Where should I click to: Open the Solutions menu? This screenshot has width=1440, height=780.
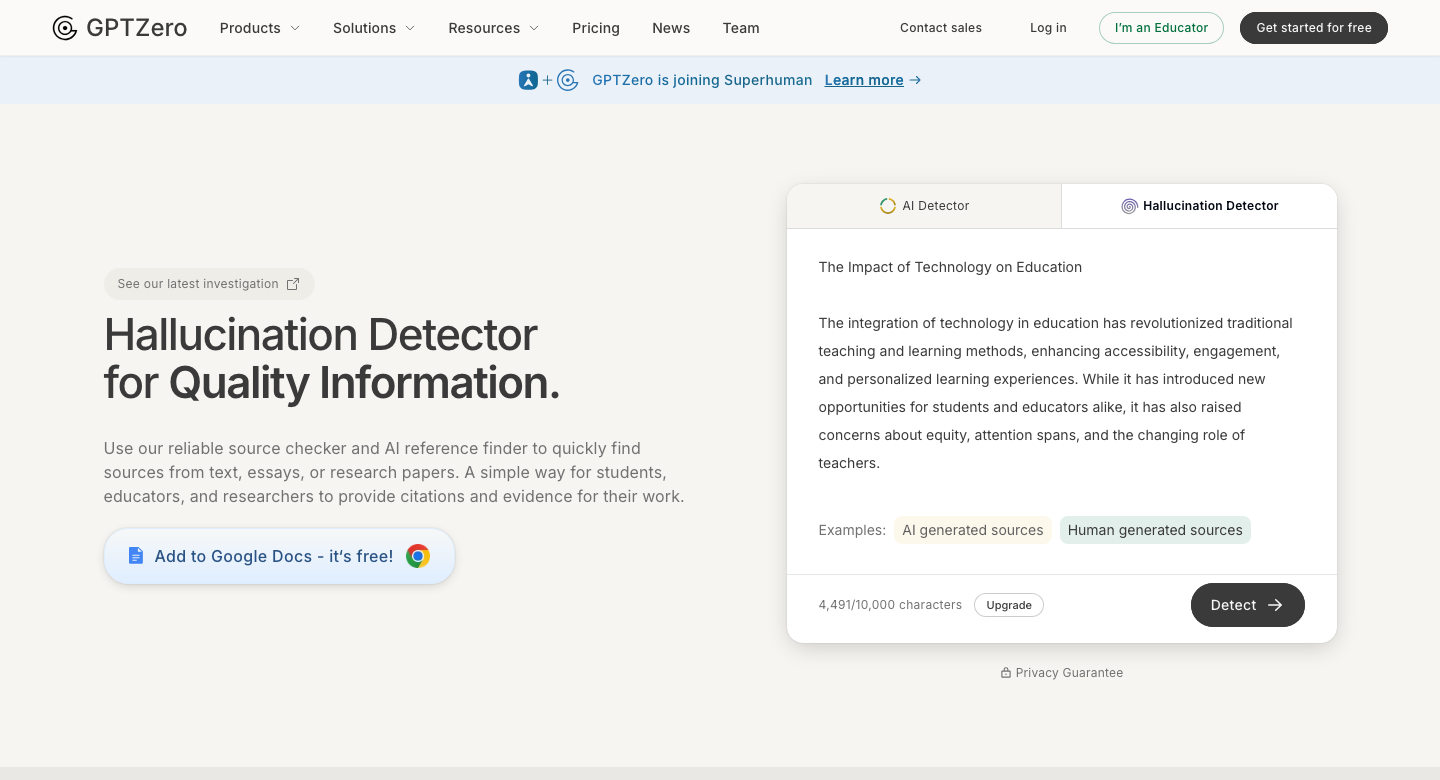[374, 28]
